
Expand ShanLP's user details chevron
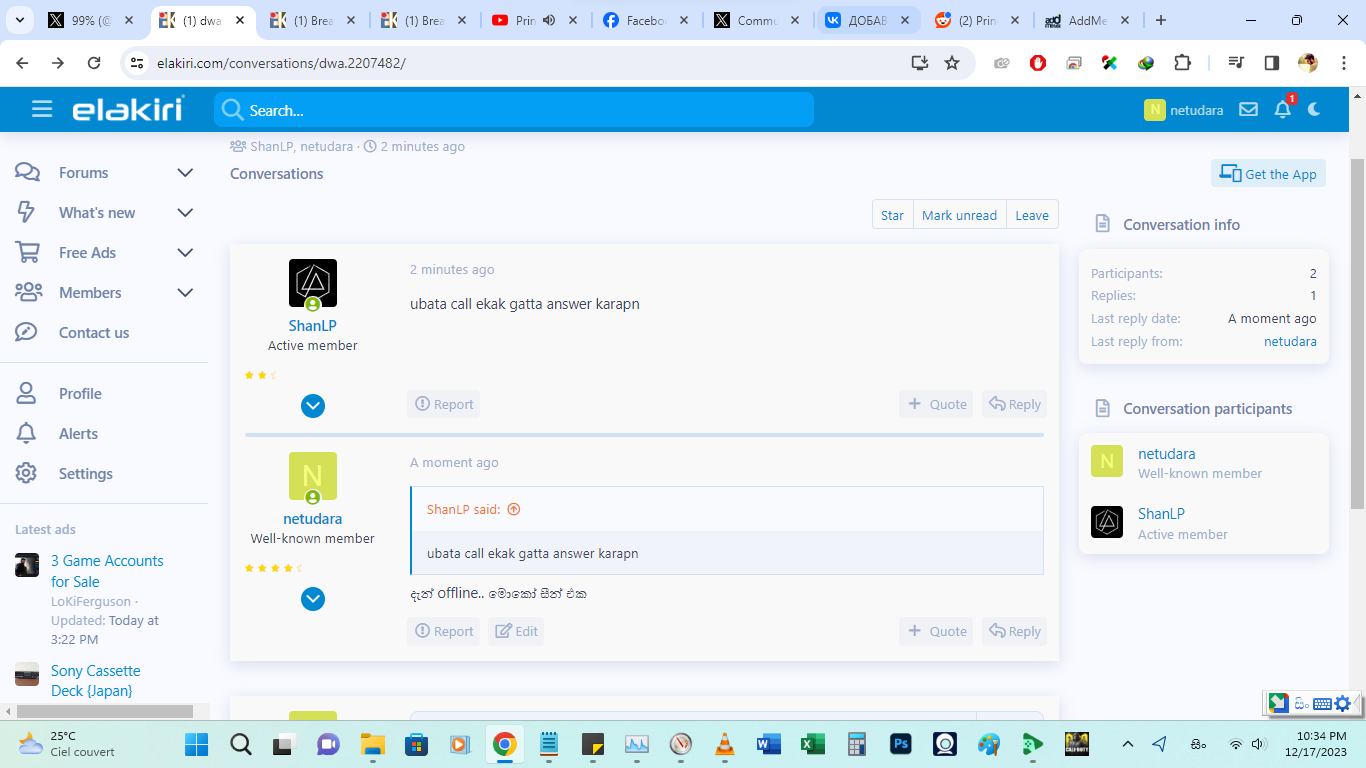point(313,406)
